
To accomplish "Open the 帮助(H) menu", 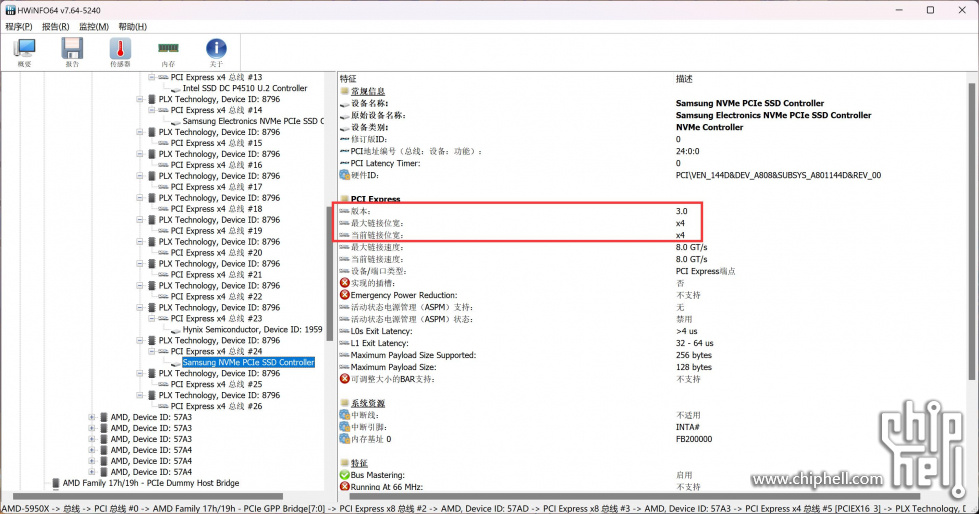I will click(x=132, y=27).
